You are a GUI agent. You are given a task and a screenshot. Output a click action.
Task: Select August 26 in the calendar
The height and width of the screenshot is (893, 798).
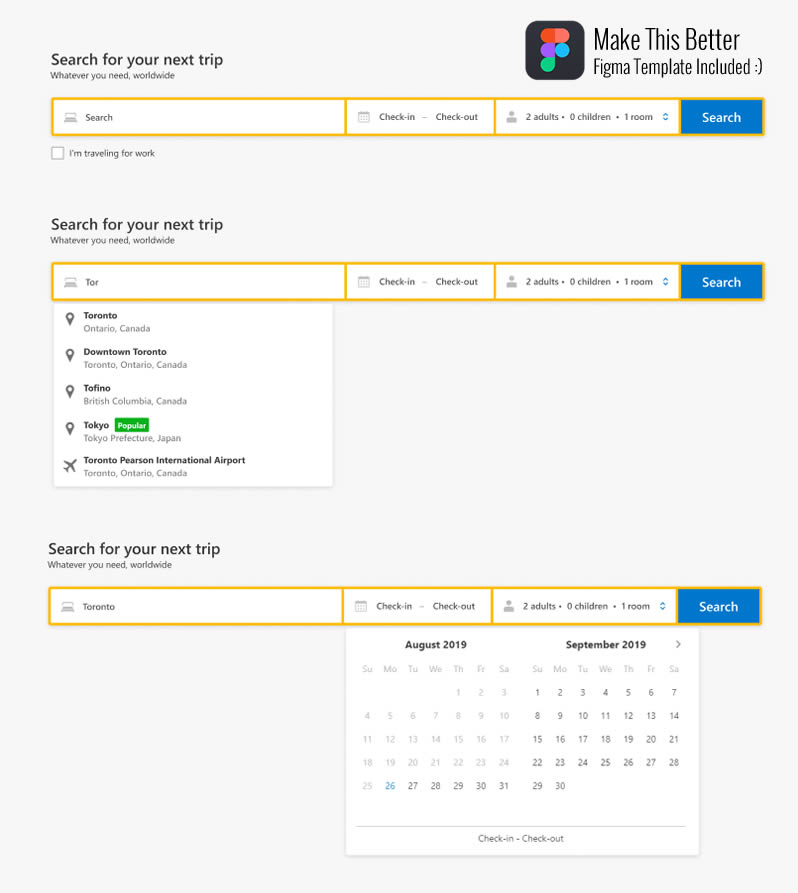[390, 786]
